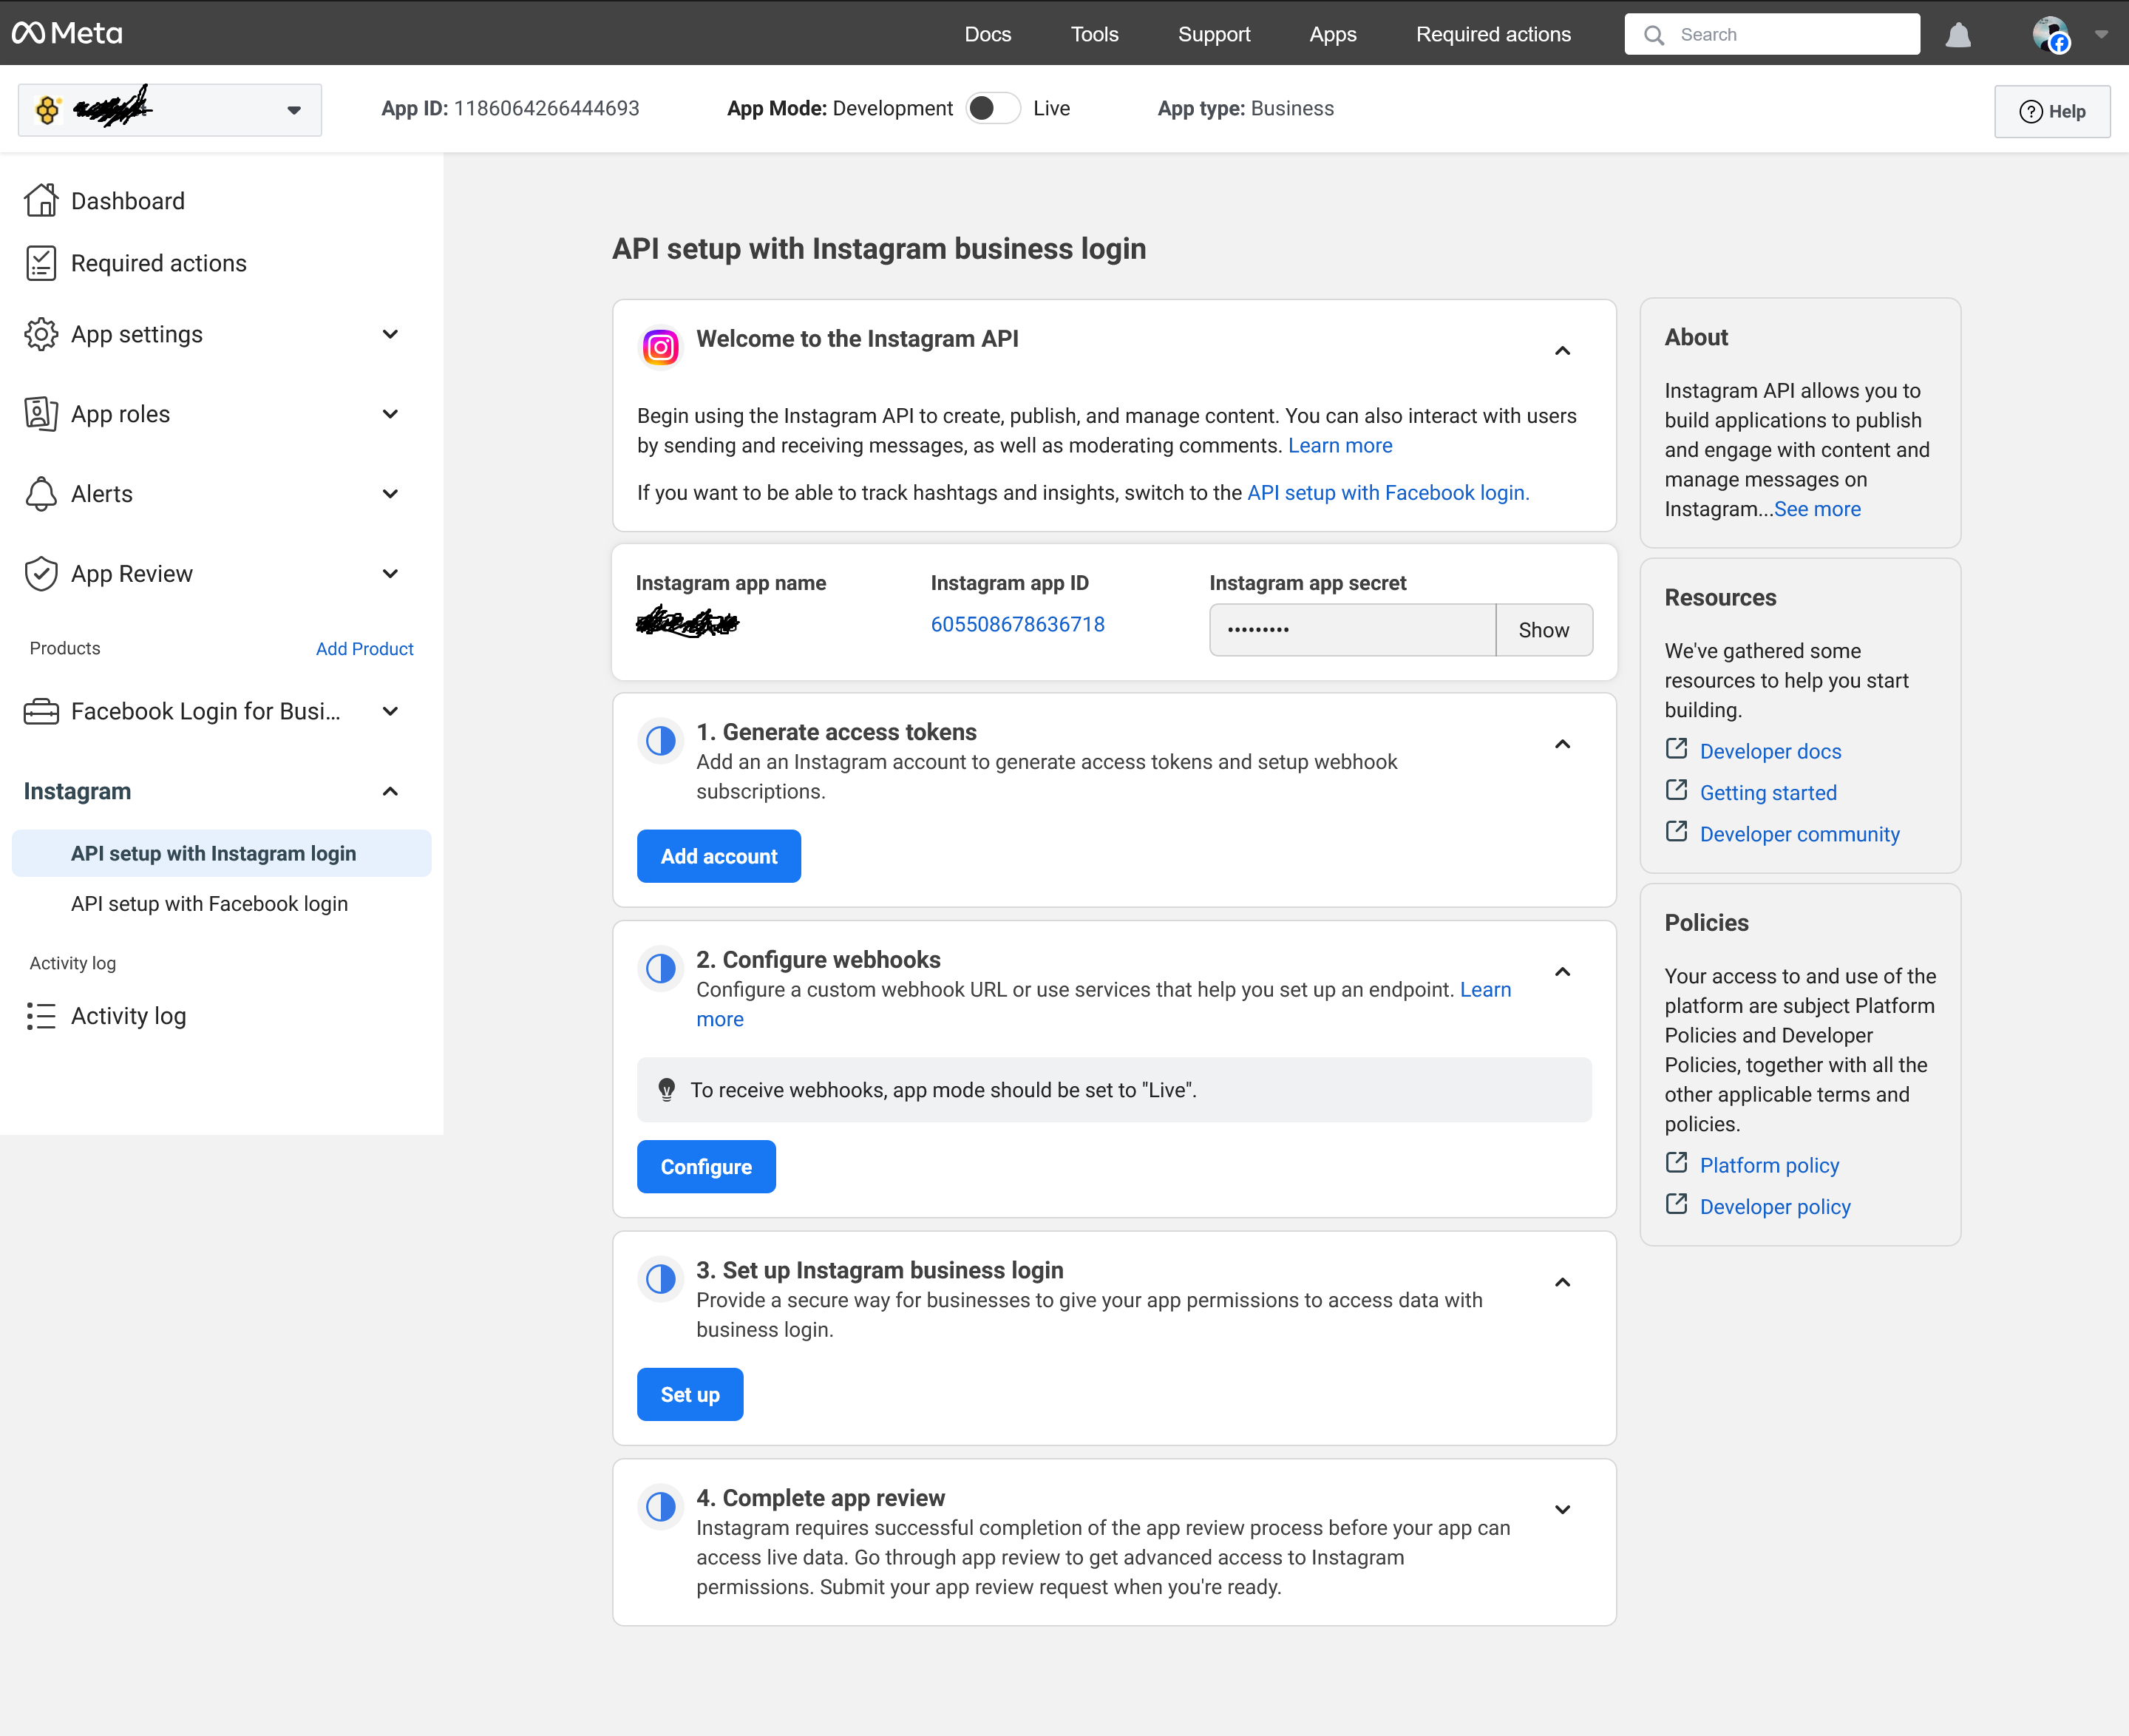The width and height of the screenshot is (2129, 1736).
Task: Click Instagram app ID 605508678636718
Action: [1017, 624]
